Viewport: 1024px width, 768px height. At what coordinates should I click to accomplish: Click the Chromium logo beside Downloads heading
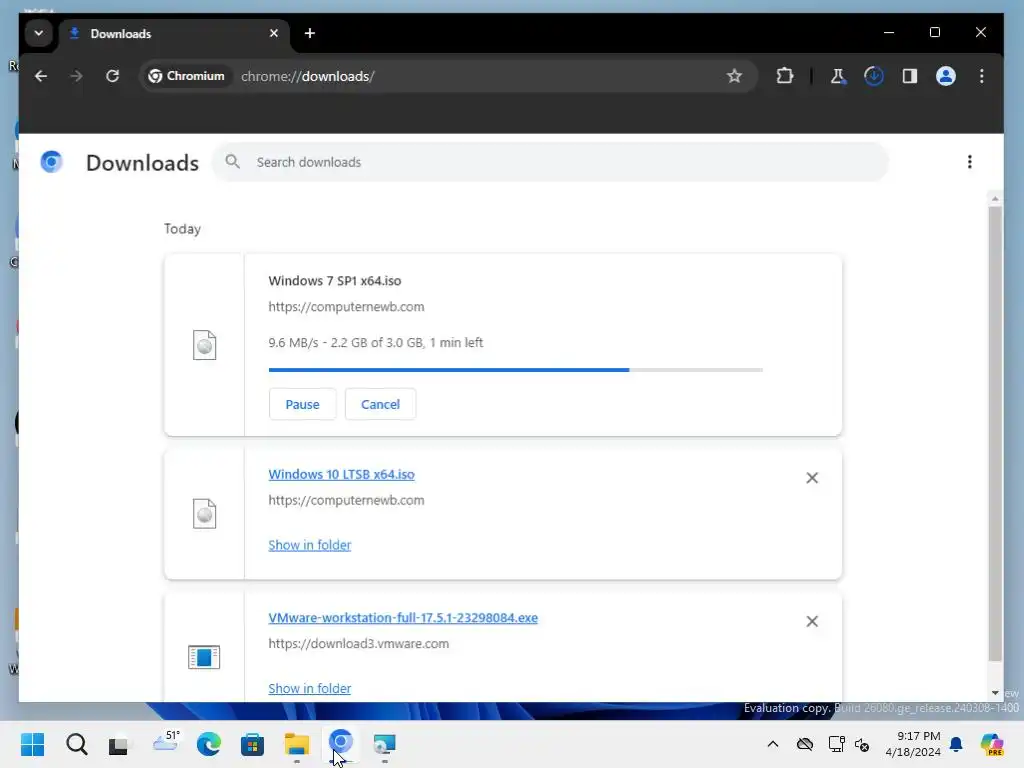(x=51, y=161)
